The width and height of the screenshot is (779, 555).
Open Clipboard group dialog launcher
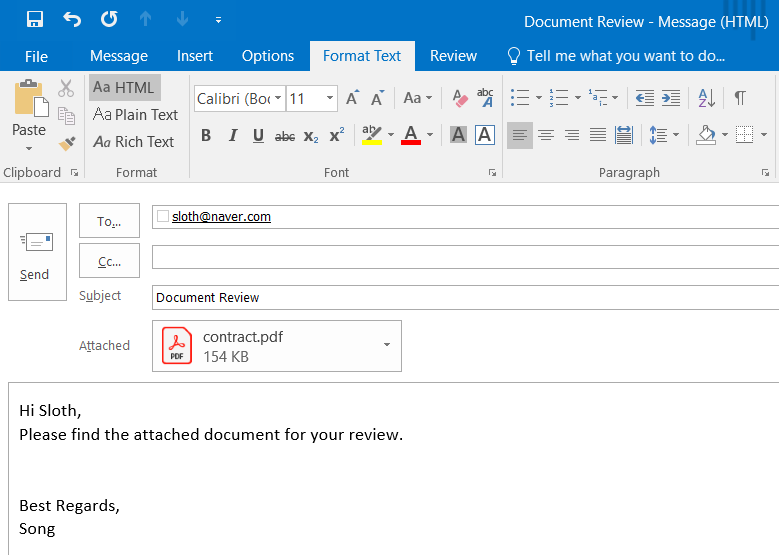(75, 172)
